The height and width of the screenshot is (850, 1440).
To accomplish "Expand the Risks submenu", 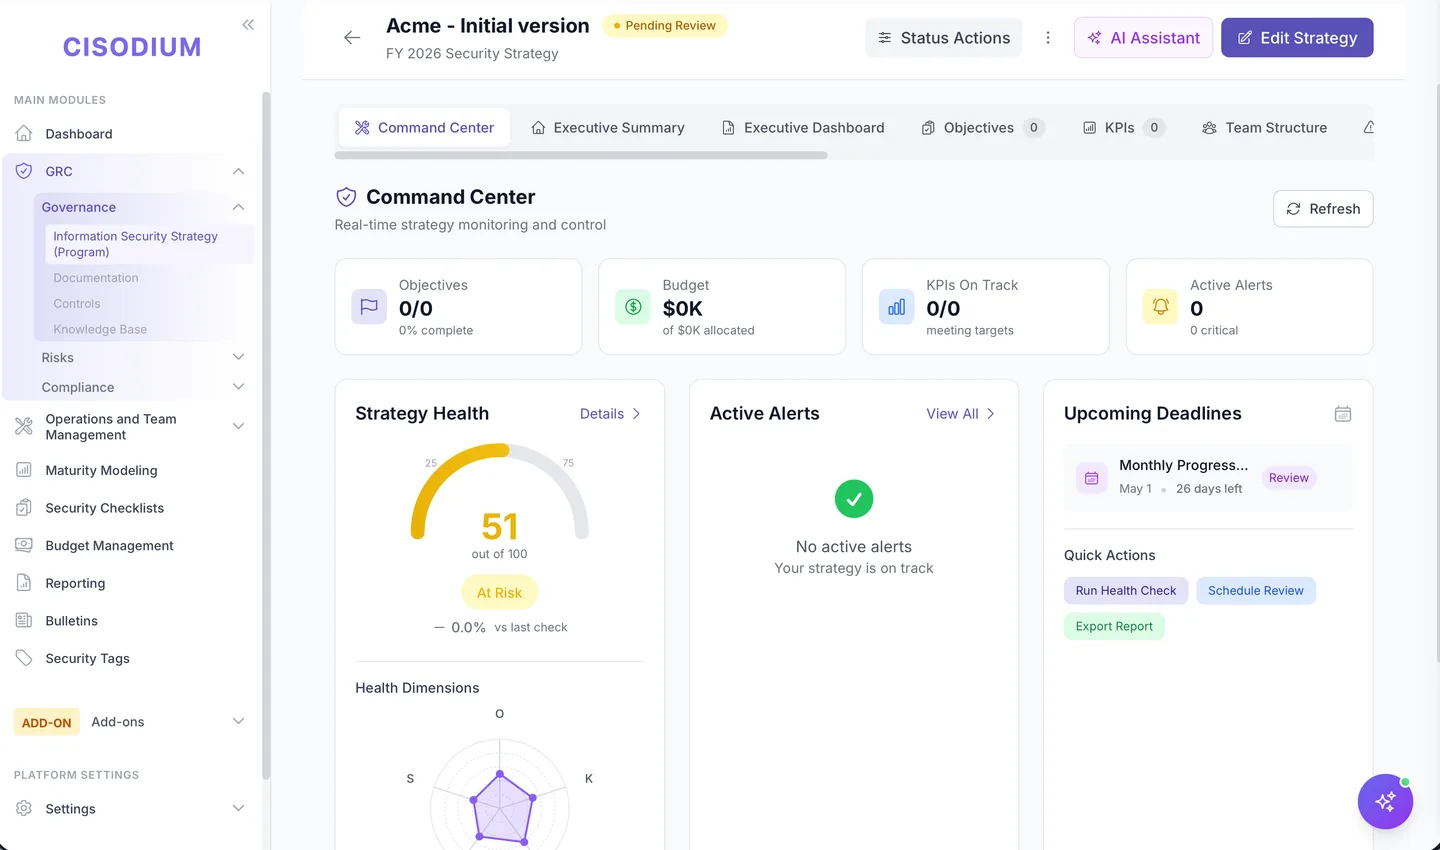I will 238,357.
